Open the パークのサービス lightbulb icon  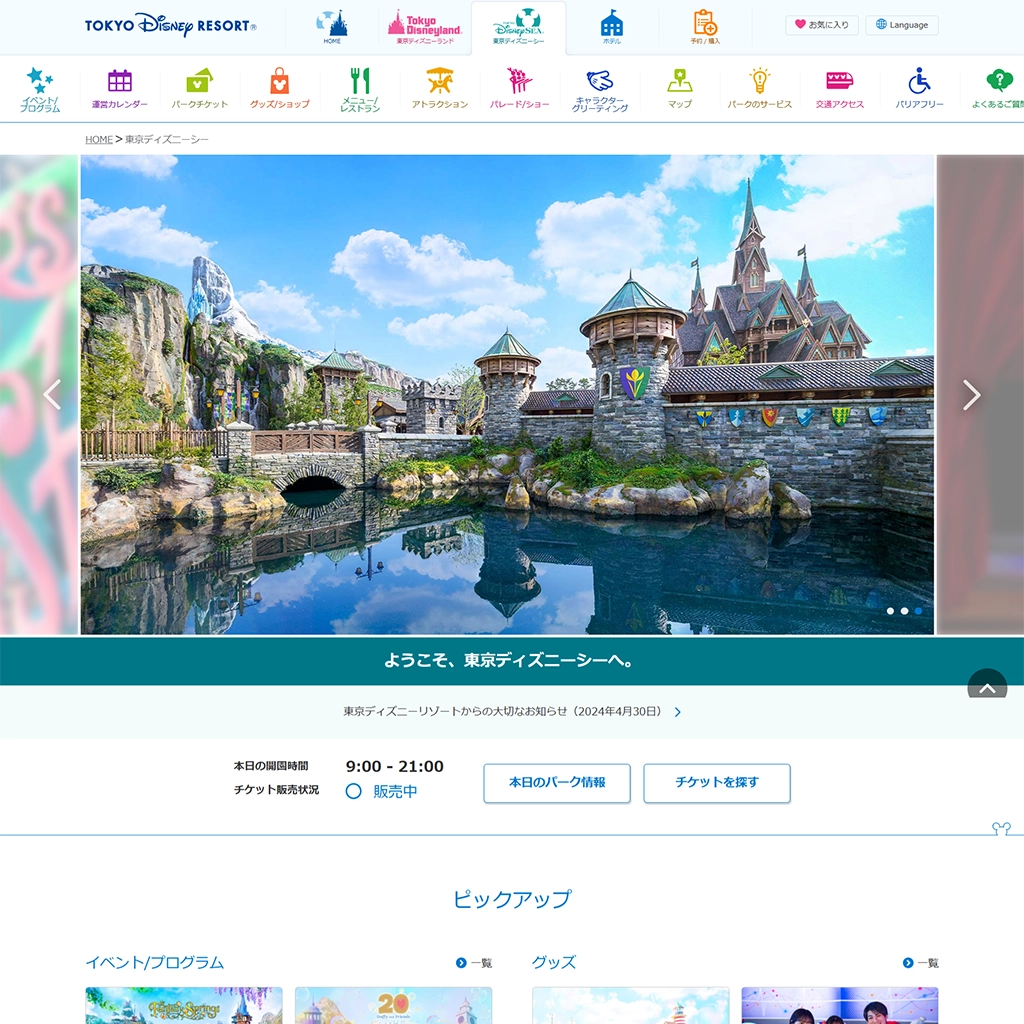coord(760,89)
